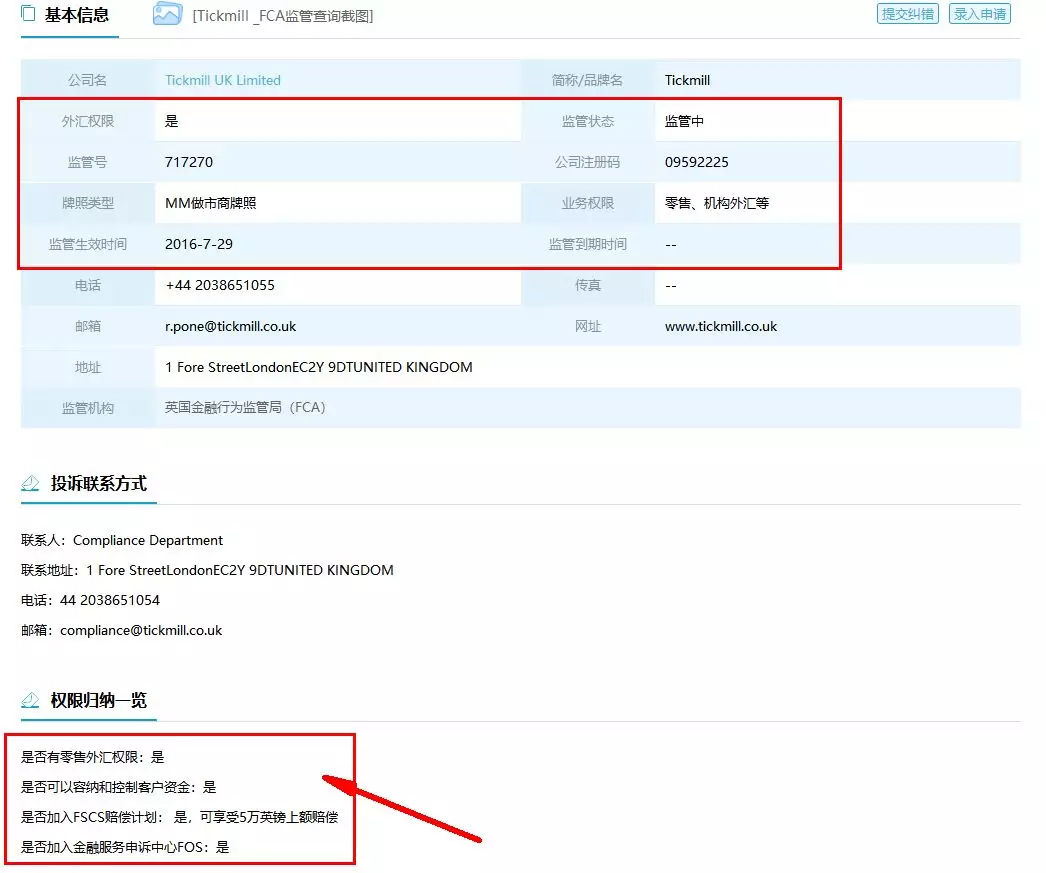Click the 基本信息 section header icon

(x=28, y=14)
